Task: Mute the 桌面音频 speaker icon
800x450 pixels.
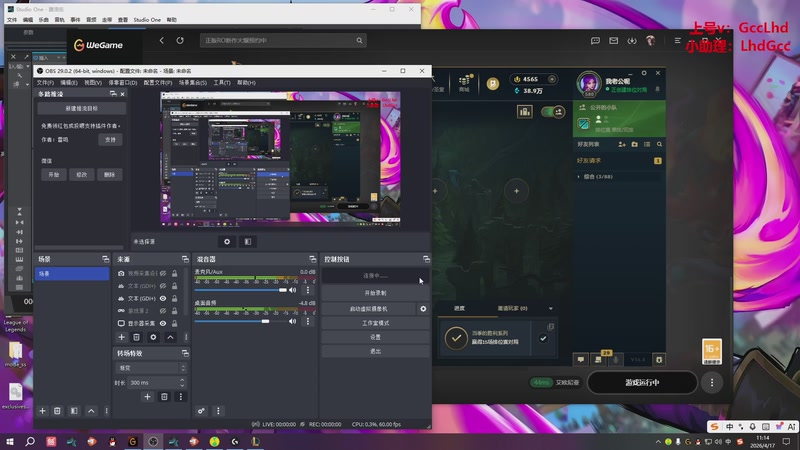Action: 292,321
